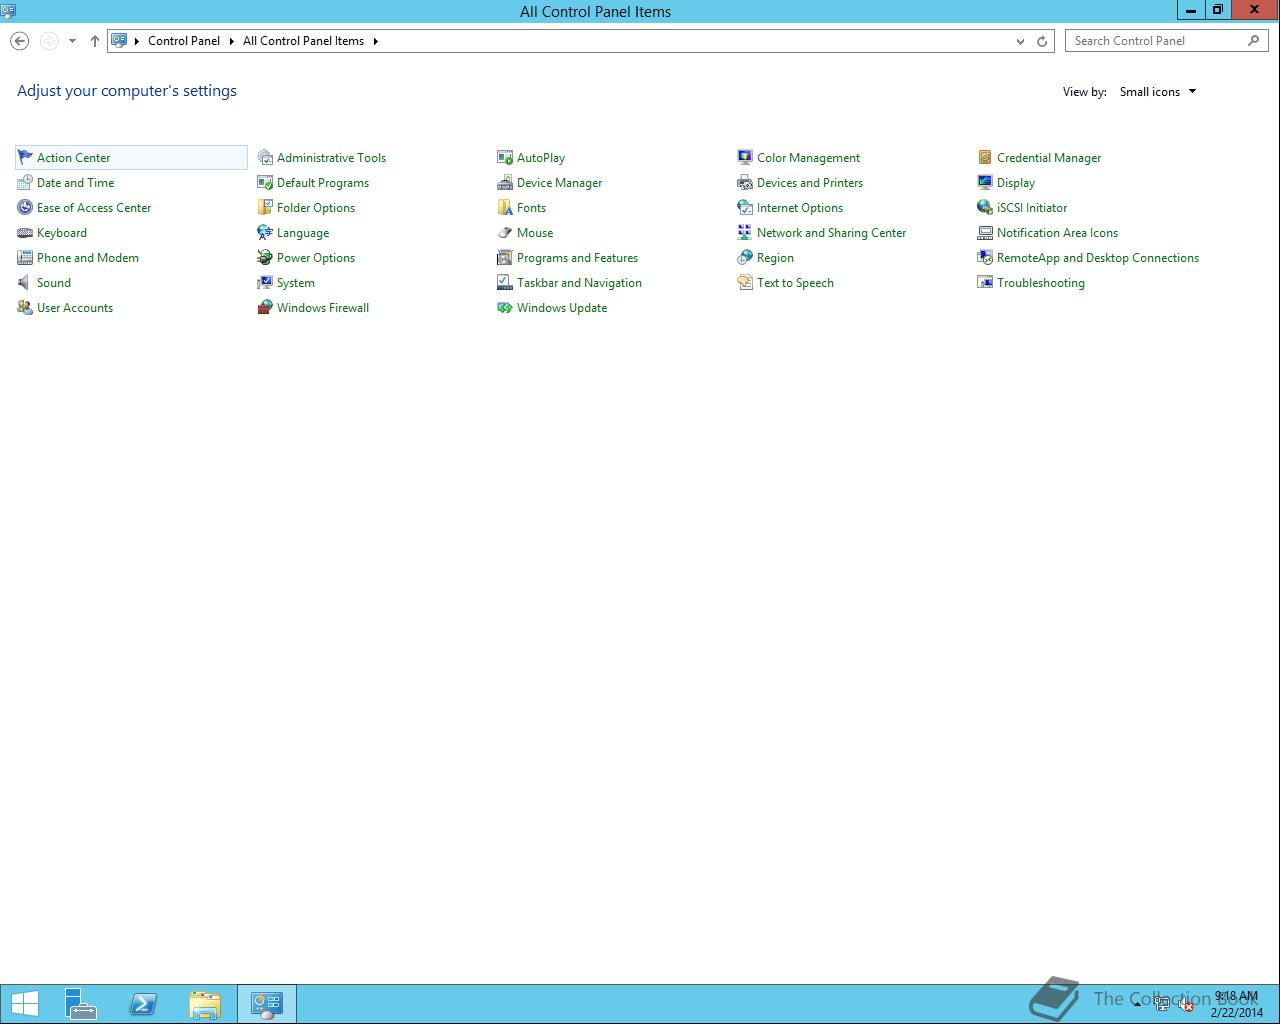Open Network and Sharing Center link
1280x1024 pixels.
click(831, 232)
